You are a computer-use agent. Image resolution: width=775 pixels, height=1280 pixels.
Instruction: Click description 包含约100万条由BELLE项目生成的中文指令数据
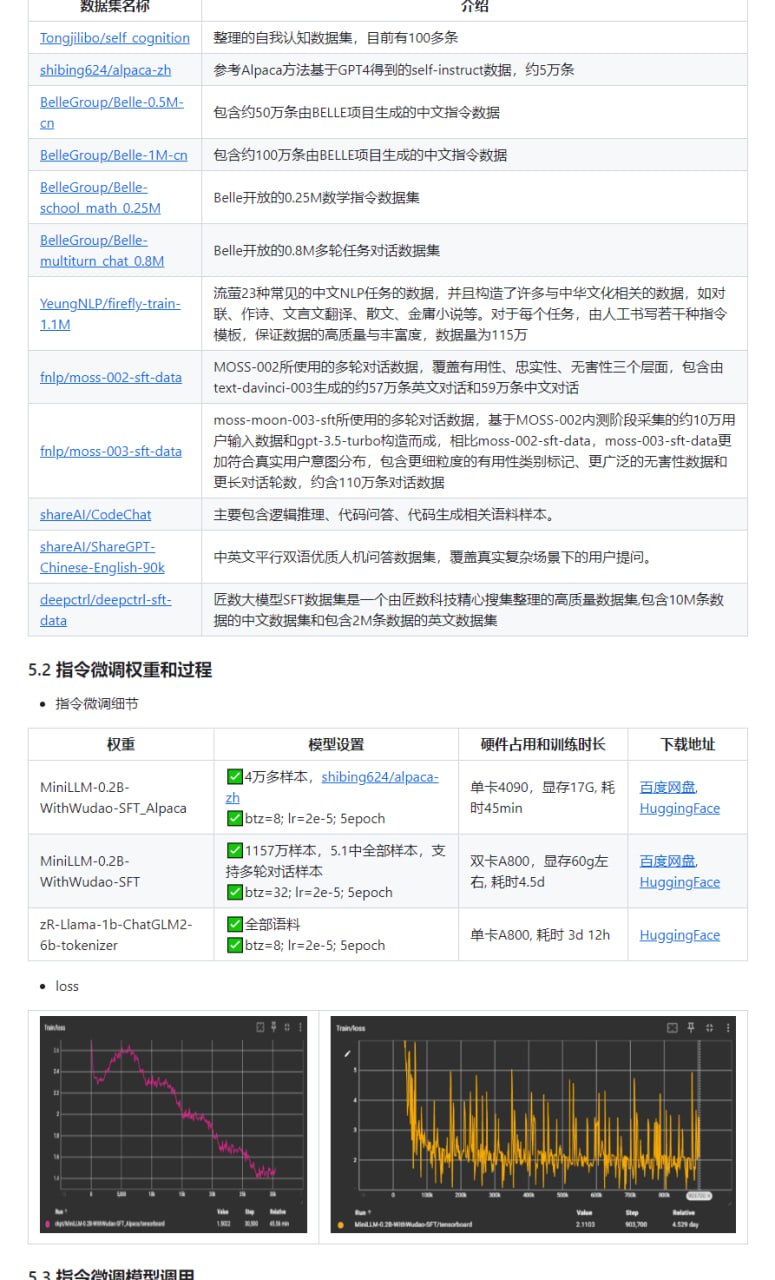click(360, 155)
